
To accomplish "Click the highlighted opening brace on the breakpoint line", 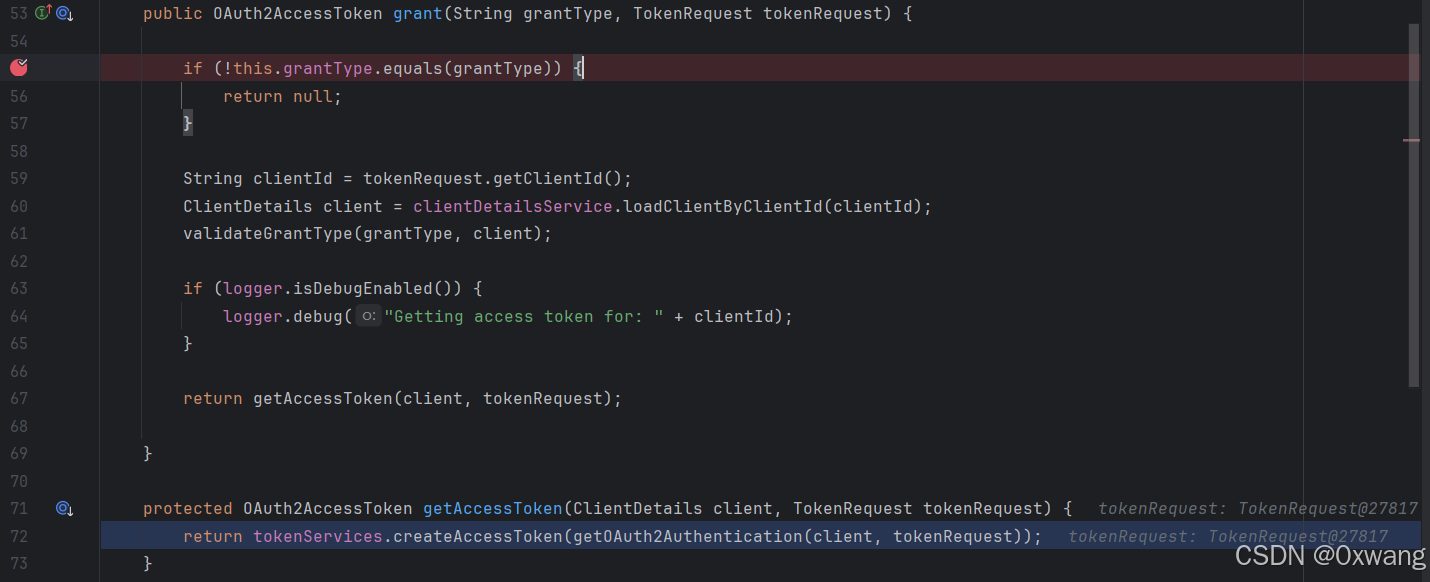I will coord(578,69).
